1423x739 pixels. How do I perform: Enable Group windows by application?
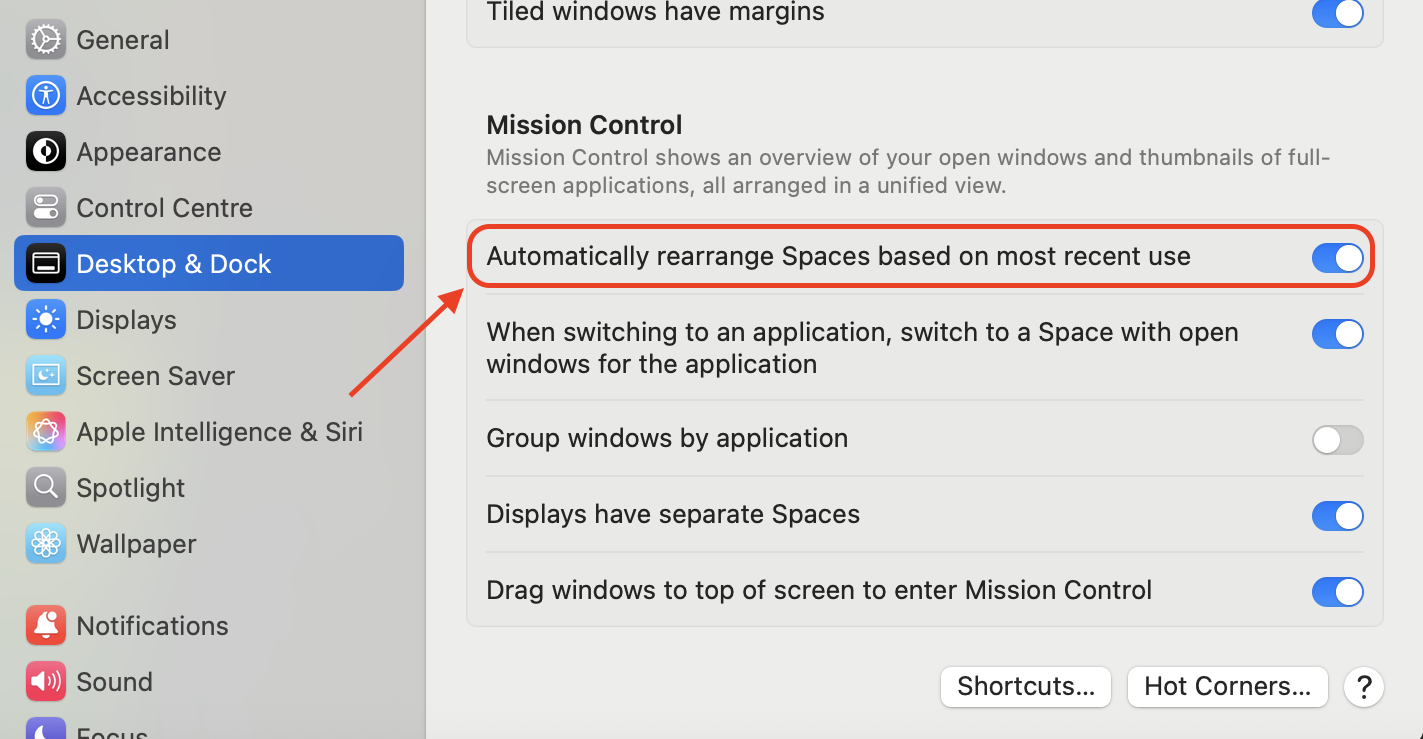click(1338, 440)
